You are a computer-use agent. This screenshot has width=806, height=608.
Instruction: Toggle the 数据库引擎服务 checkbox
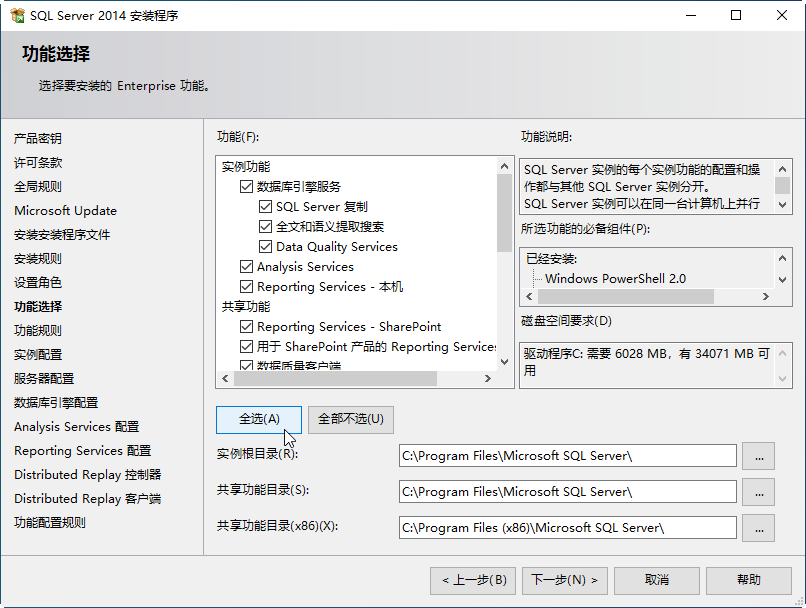click(246, 187)
